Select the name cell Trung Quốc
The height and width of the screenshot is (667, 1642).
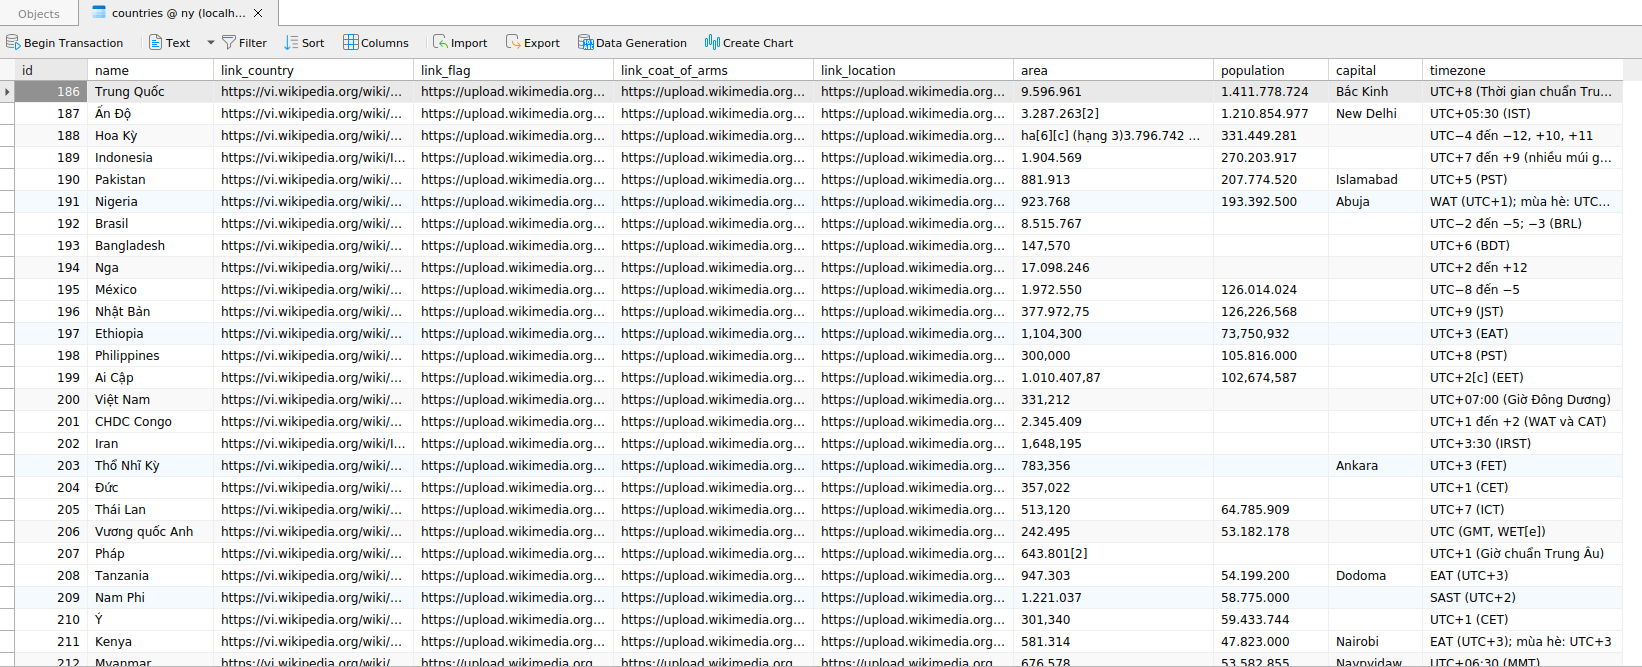pos(150,91)
